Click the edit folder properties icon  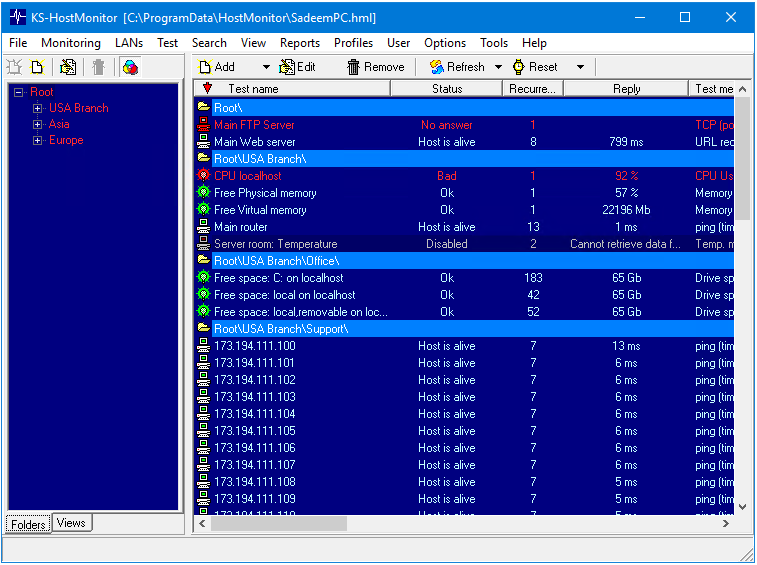tap(68, 67)
